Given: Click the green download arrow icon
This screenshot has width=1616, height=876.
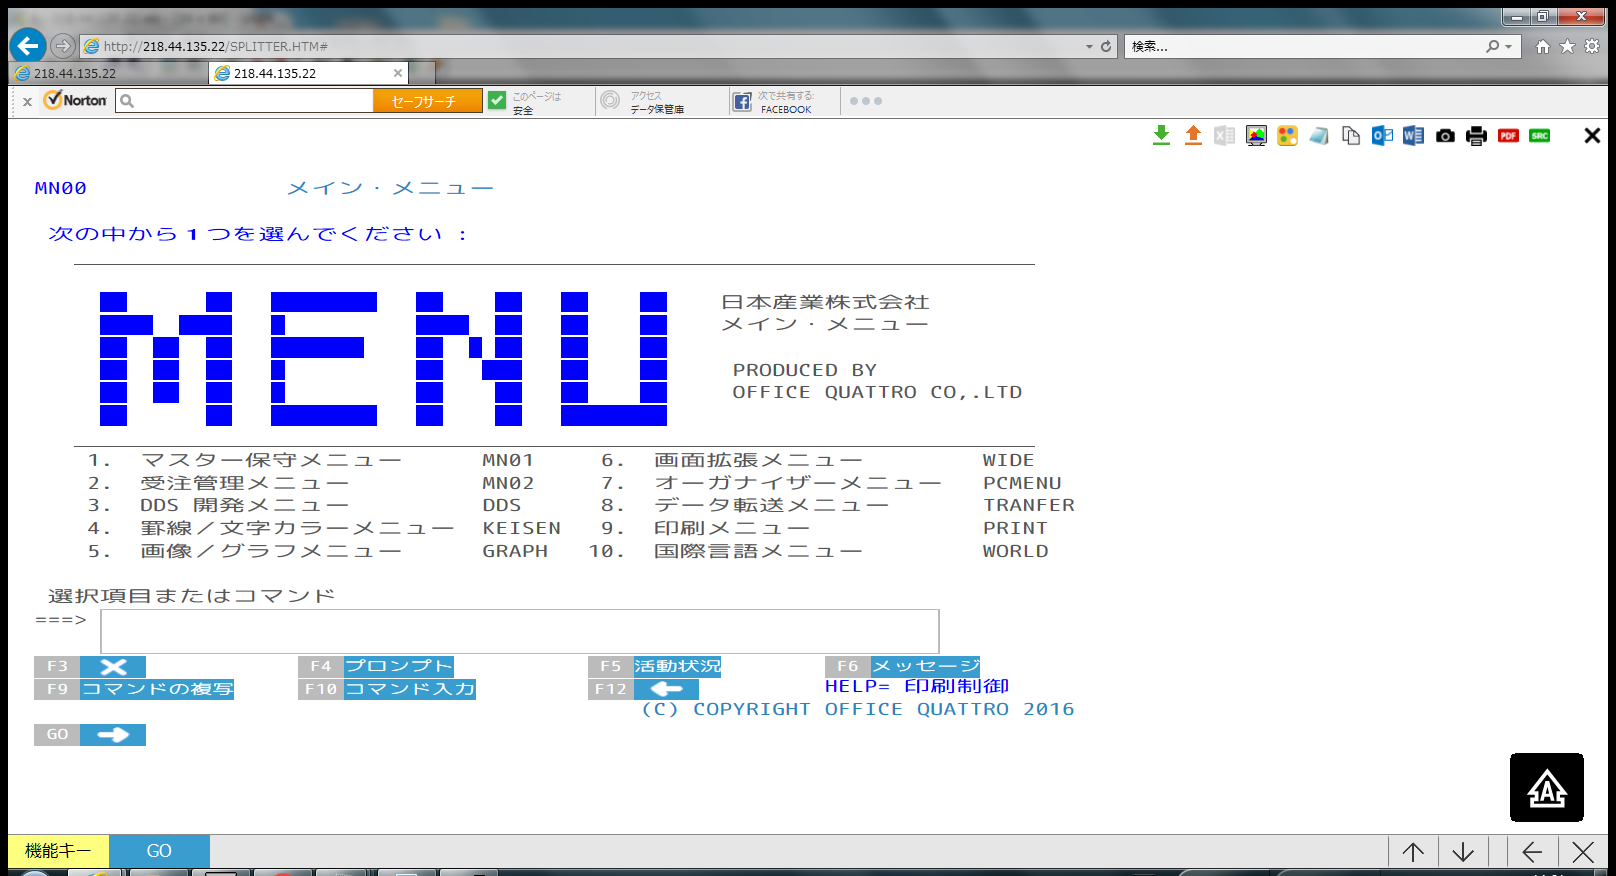Looking at the screenshot, I should coord(1161,136).
